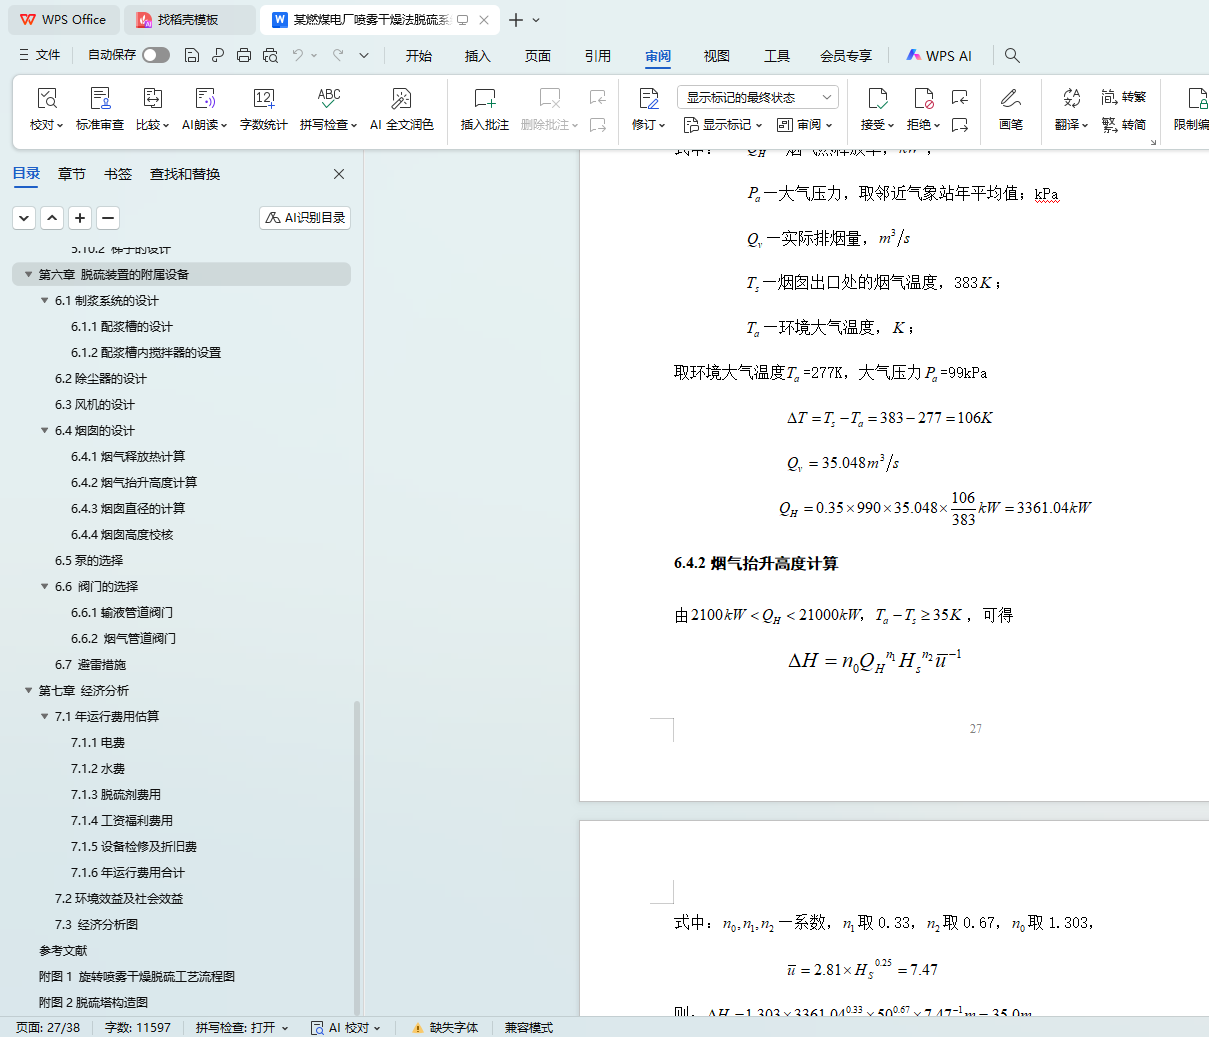Click the 字数统计 word count icon

click(x=263, y=99)
